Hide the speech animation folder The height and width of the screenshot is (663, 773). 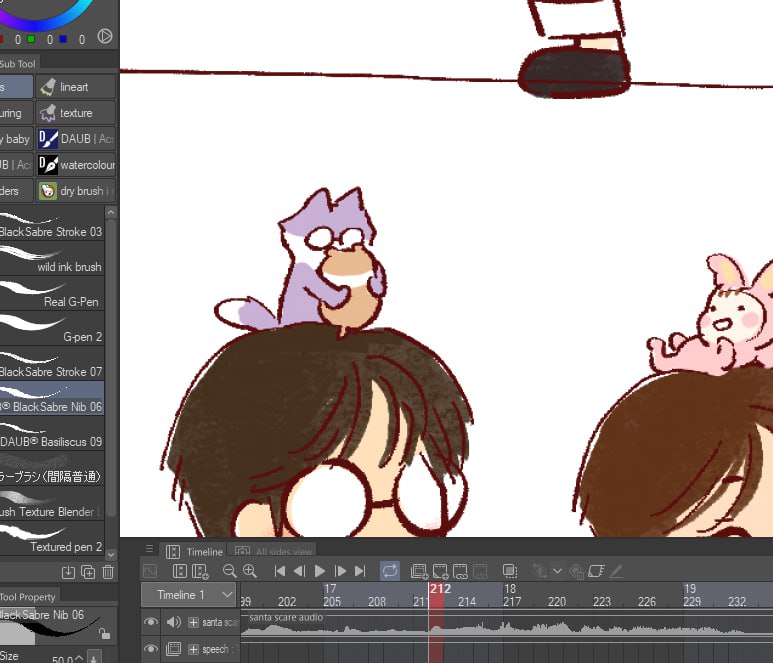point(151,649)
